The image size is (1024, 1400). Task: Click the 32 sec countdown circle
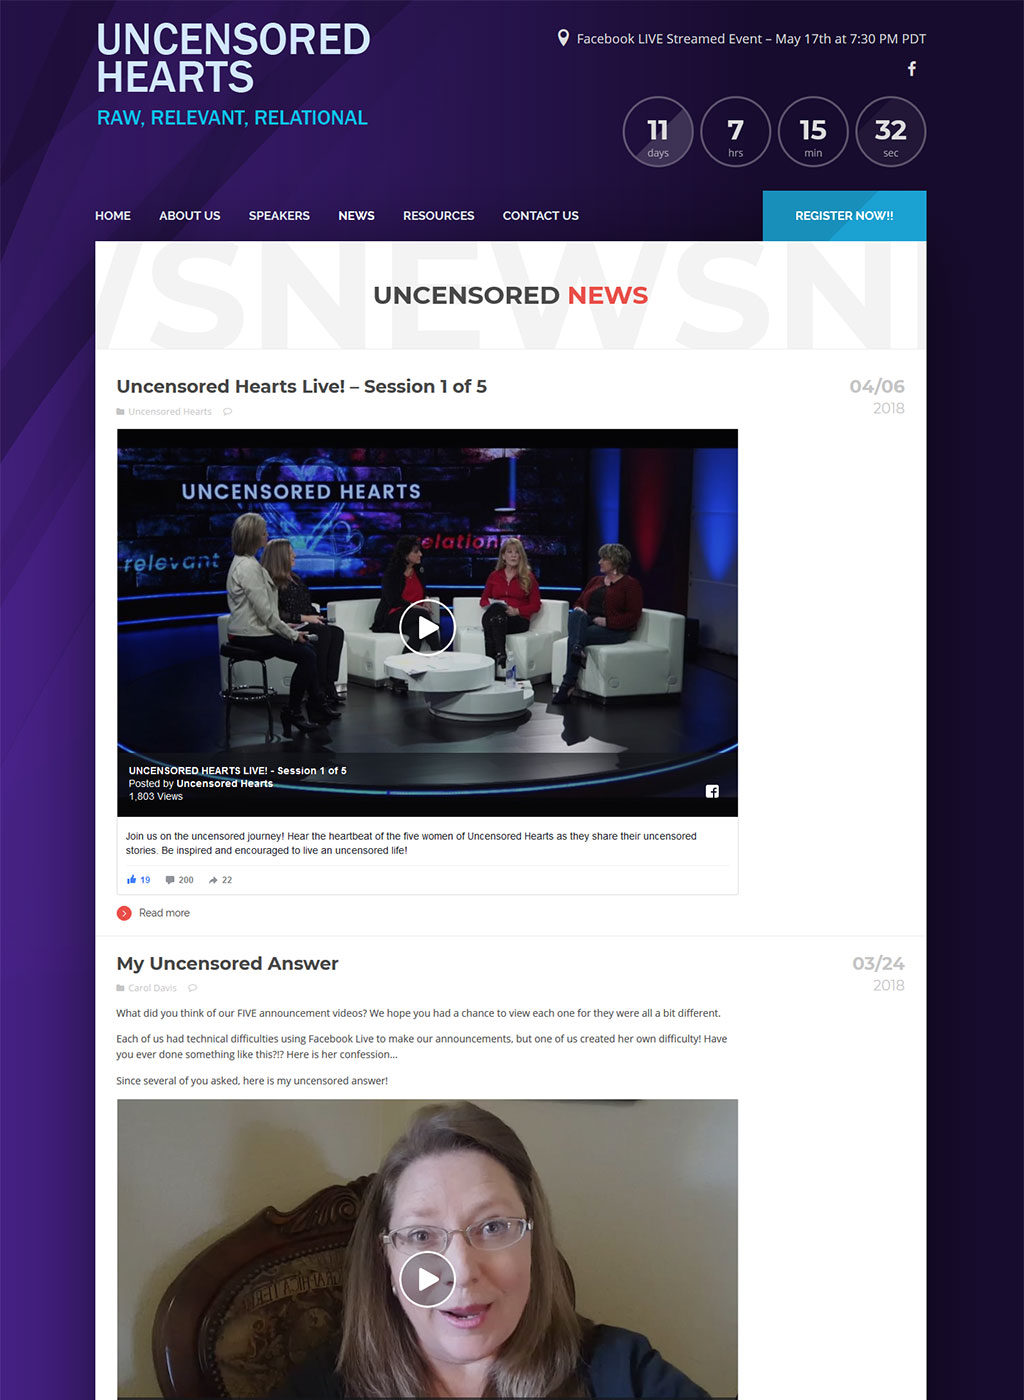click(890, 131)
